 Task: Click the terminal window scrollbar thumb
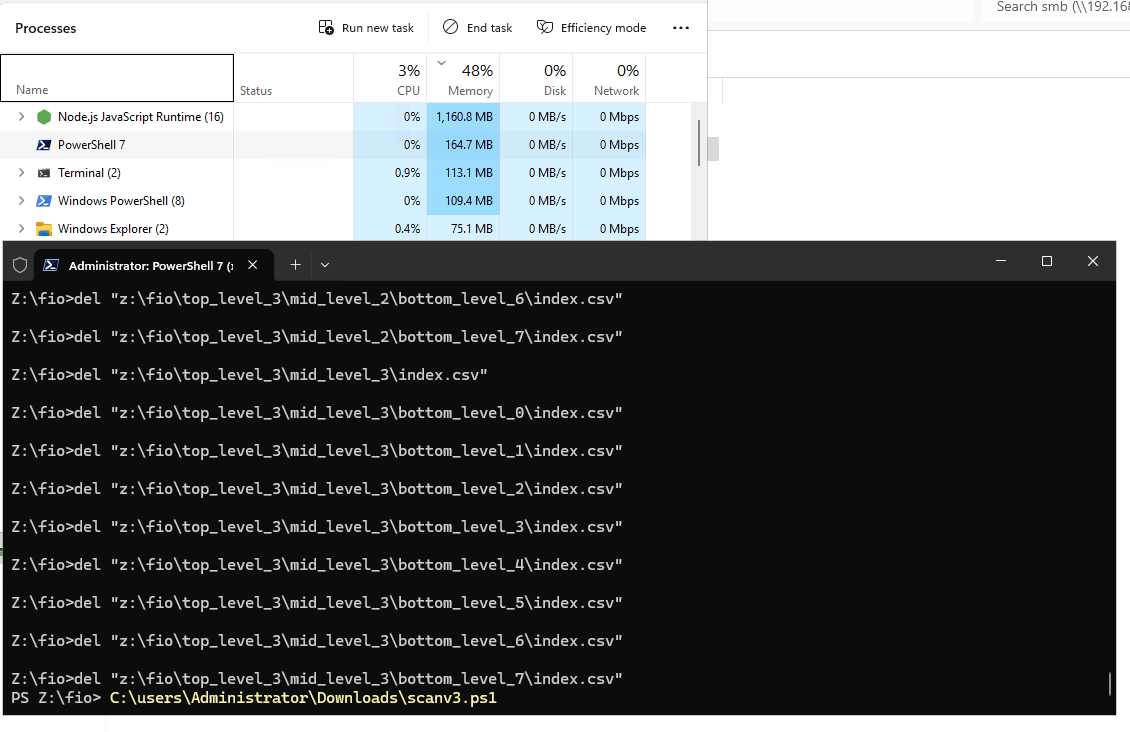(1110, 684)
